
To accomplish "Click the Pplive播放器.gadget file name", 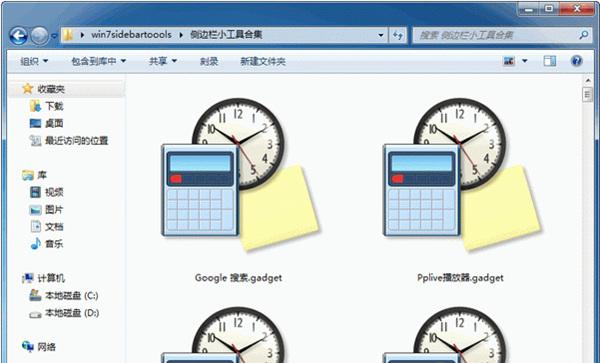I will [460, 278].
